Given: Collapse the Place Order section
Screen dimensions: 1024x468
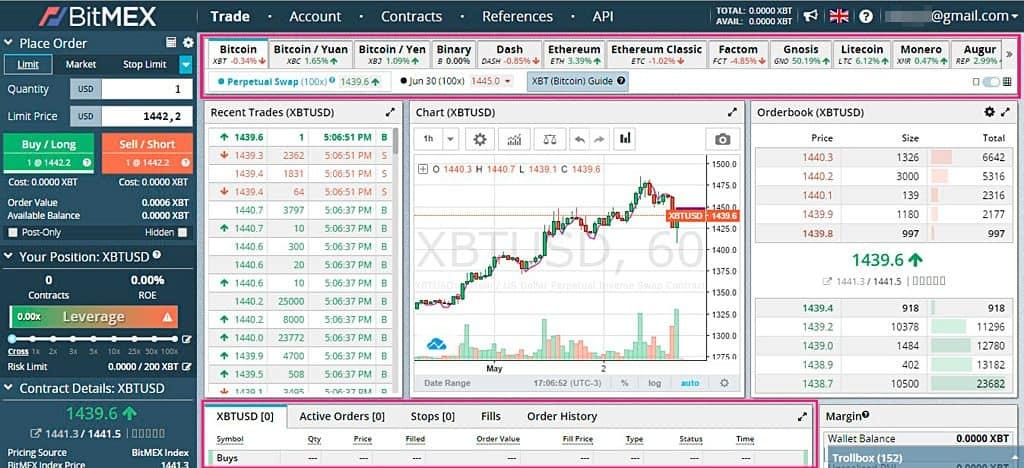Looking at the screenshot, I should (x=8, y=43).
